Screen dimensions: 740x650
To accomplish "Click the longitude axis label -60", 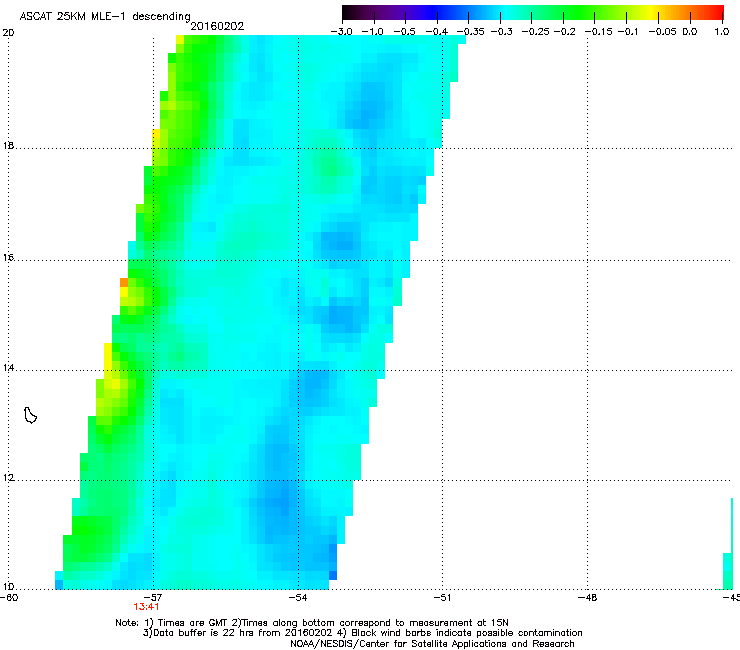I will tap(9, 598).
